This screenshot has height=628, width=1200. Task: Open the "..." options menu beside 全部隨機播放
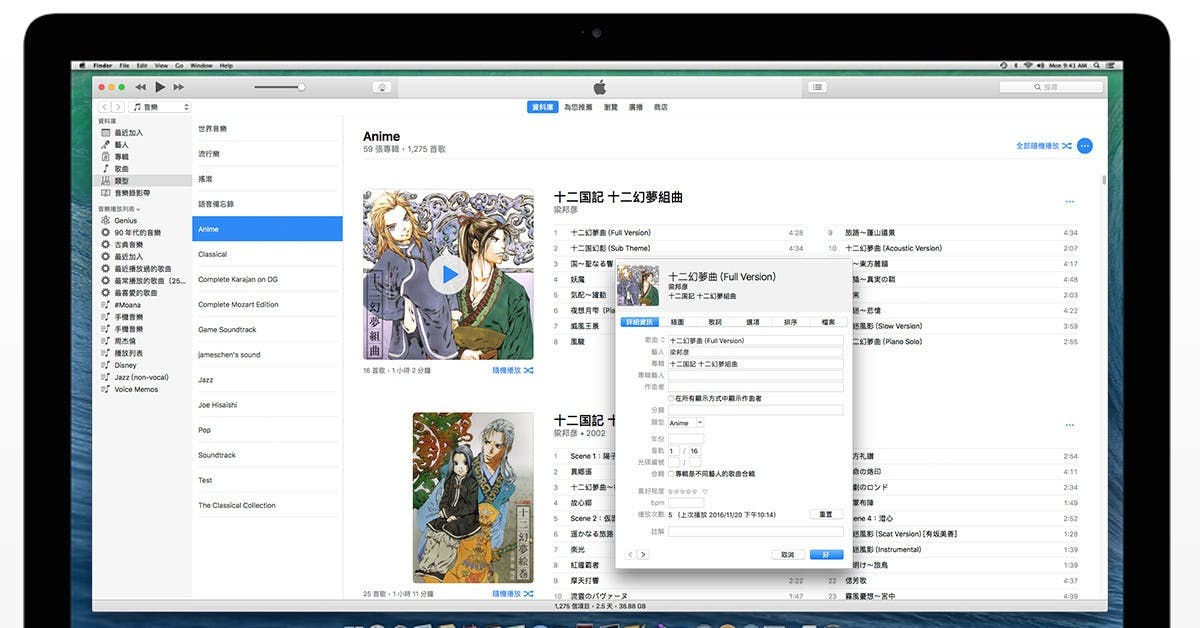[x=1084, y=145]
